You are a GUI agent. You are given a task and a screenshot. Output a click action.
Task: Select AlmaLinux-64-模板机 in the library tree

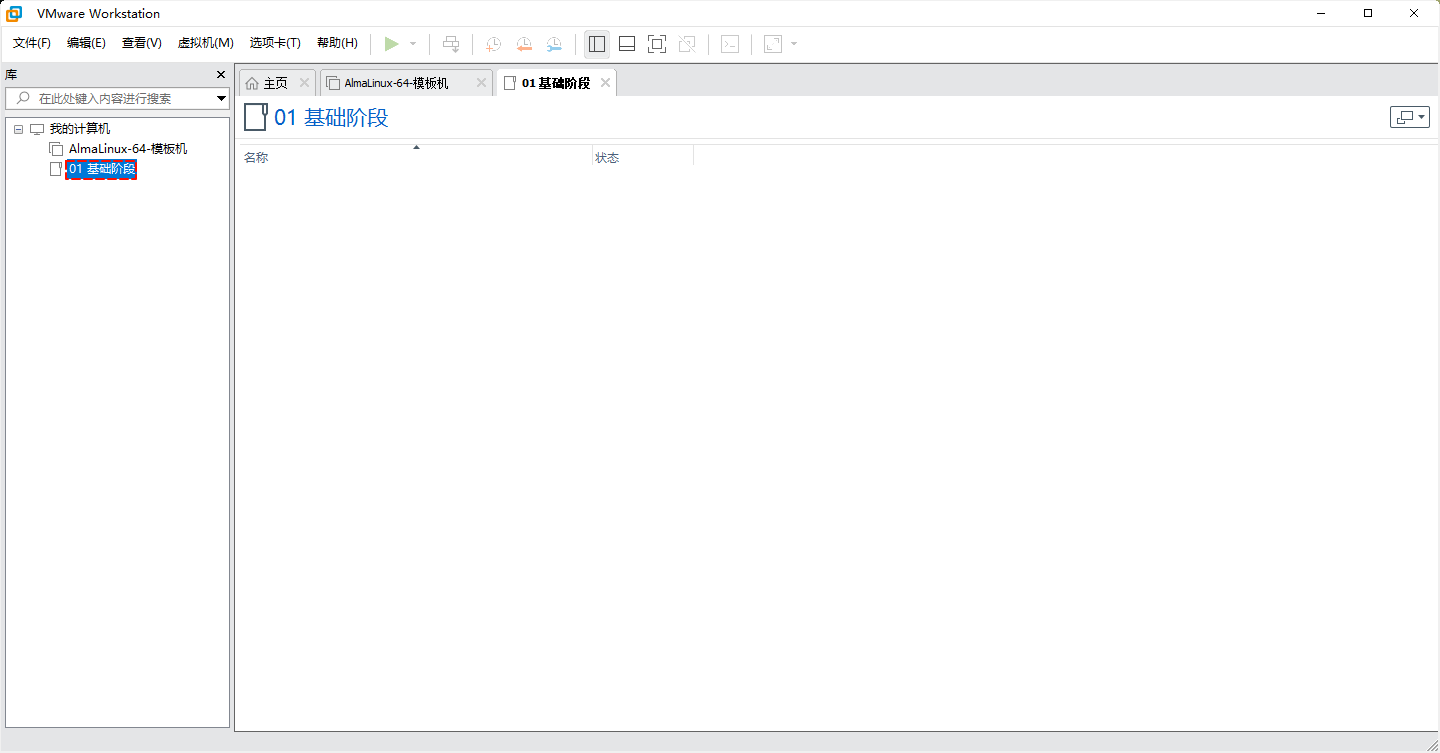click(127, 149)
